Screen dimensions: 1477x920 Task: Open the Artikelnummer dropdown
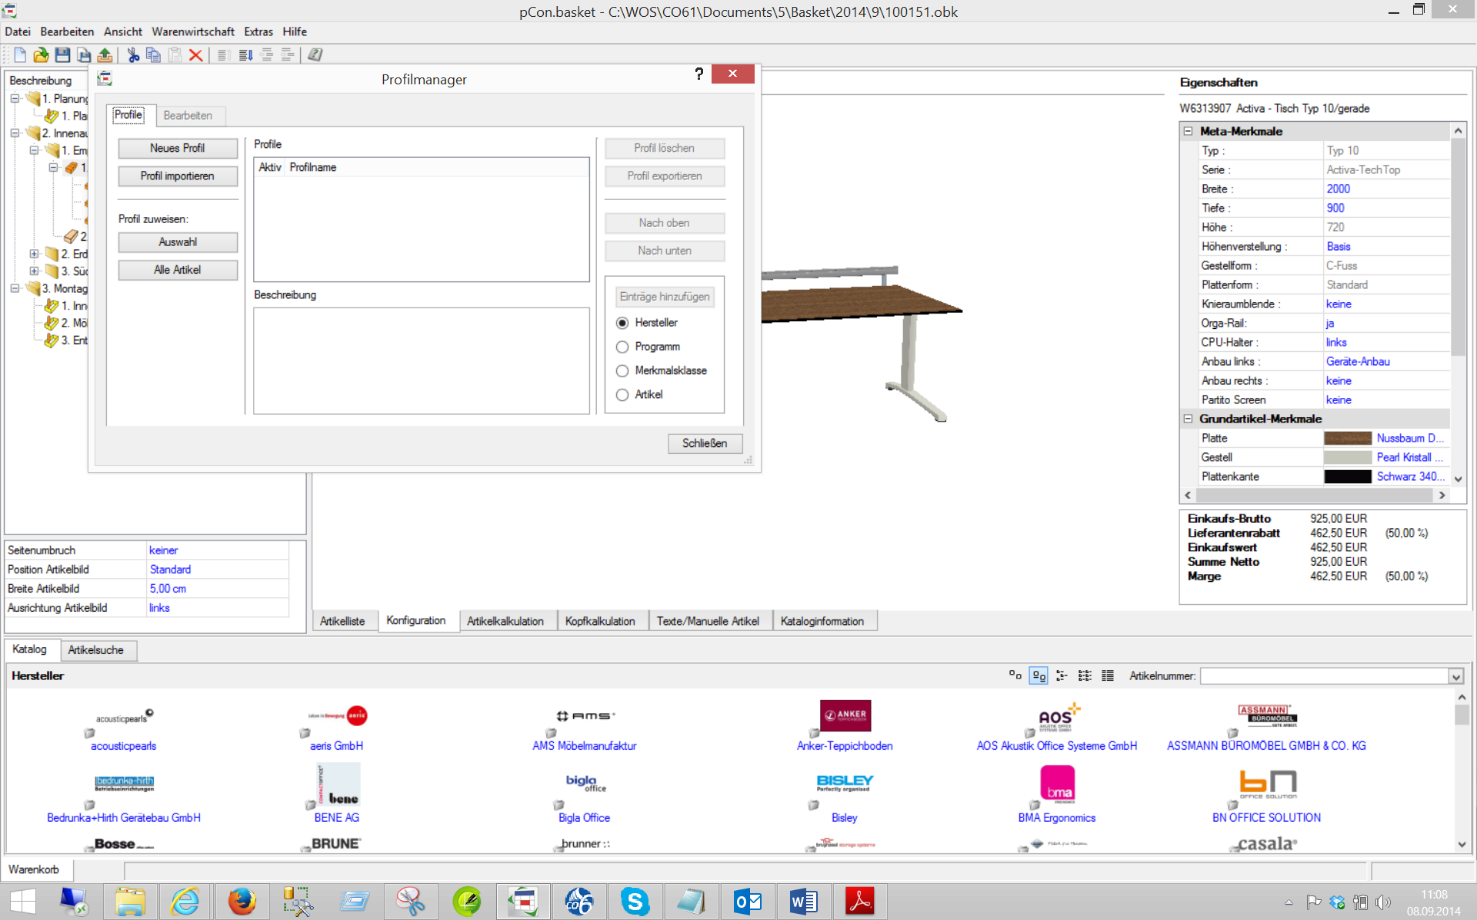tap(1455, 677)
